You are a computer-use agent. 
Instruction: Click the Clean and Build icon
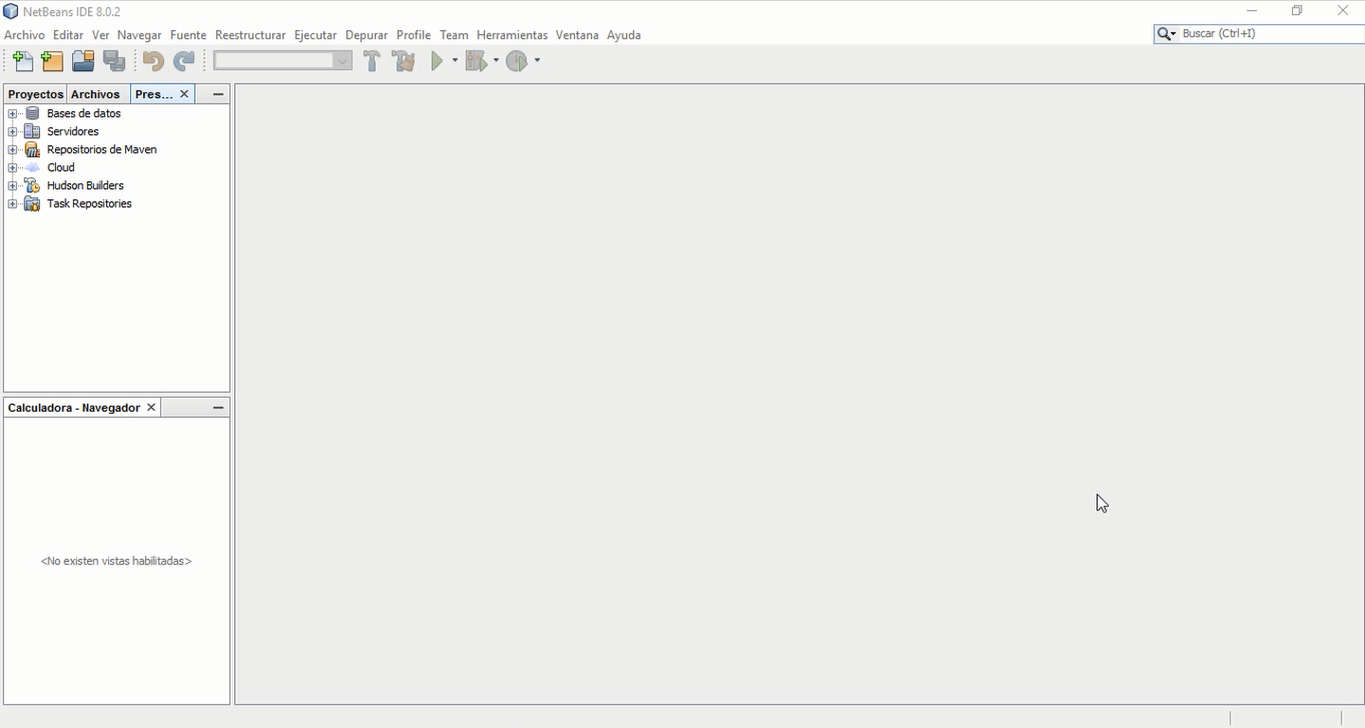(x=404, y=61)
